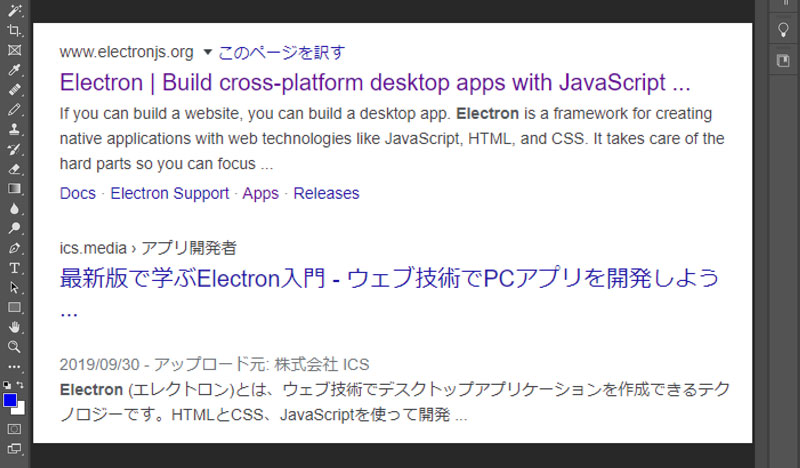The height and width of the screenshot is (468, 800).
Task: Select the Frame tool
Action: [14, 50]
